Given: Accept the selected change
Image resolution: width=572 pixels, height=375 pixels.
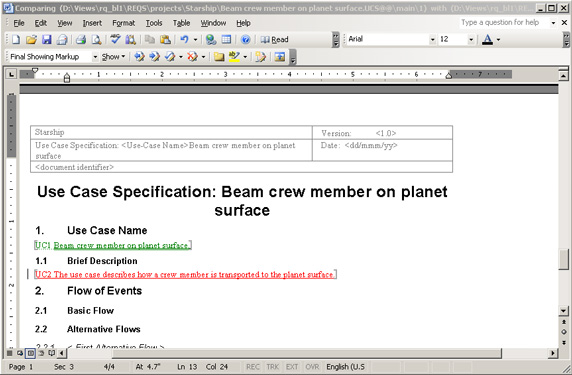Looking at the screenshot, I should (x=170, y=57).
